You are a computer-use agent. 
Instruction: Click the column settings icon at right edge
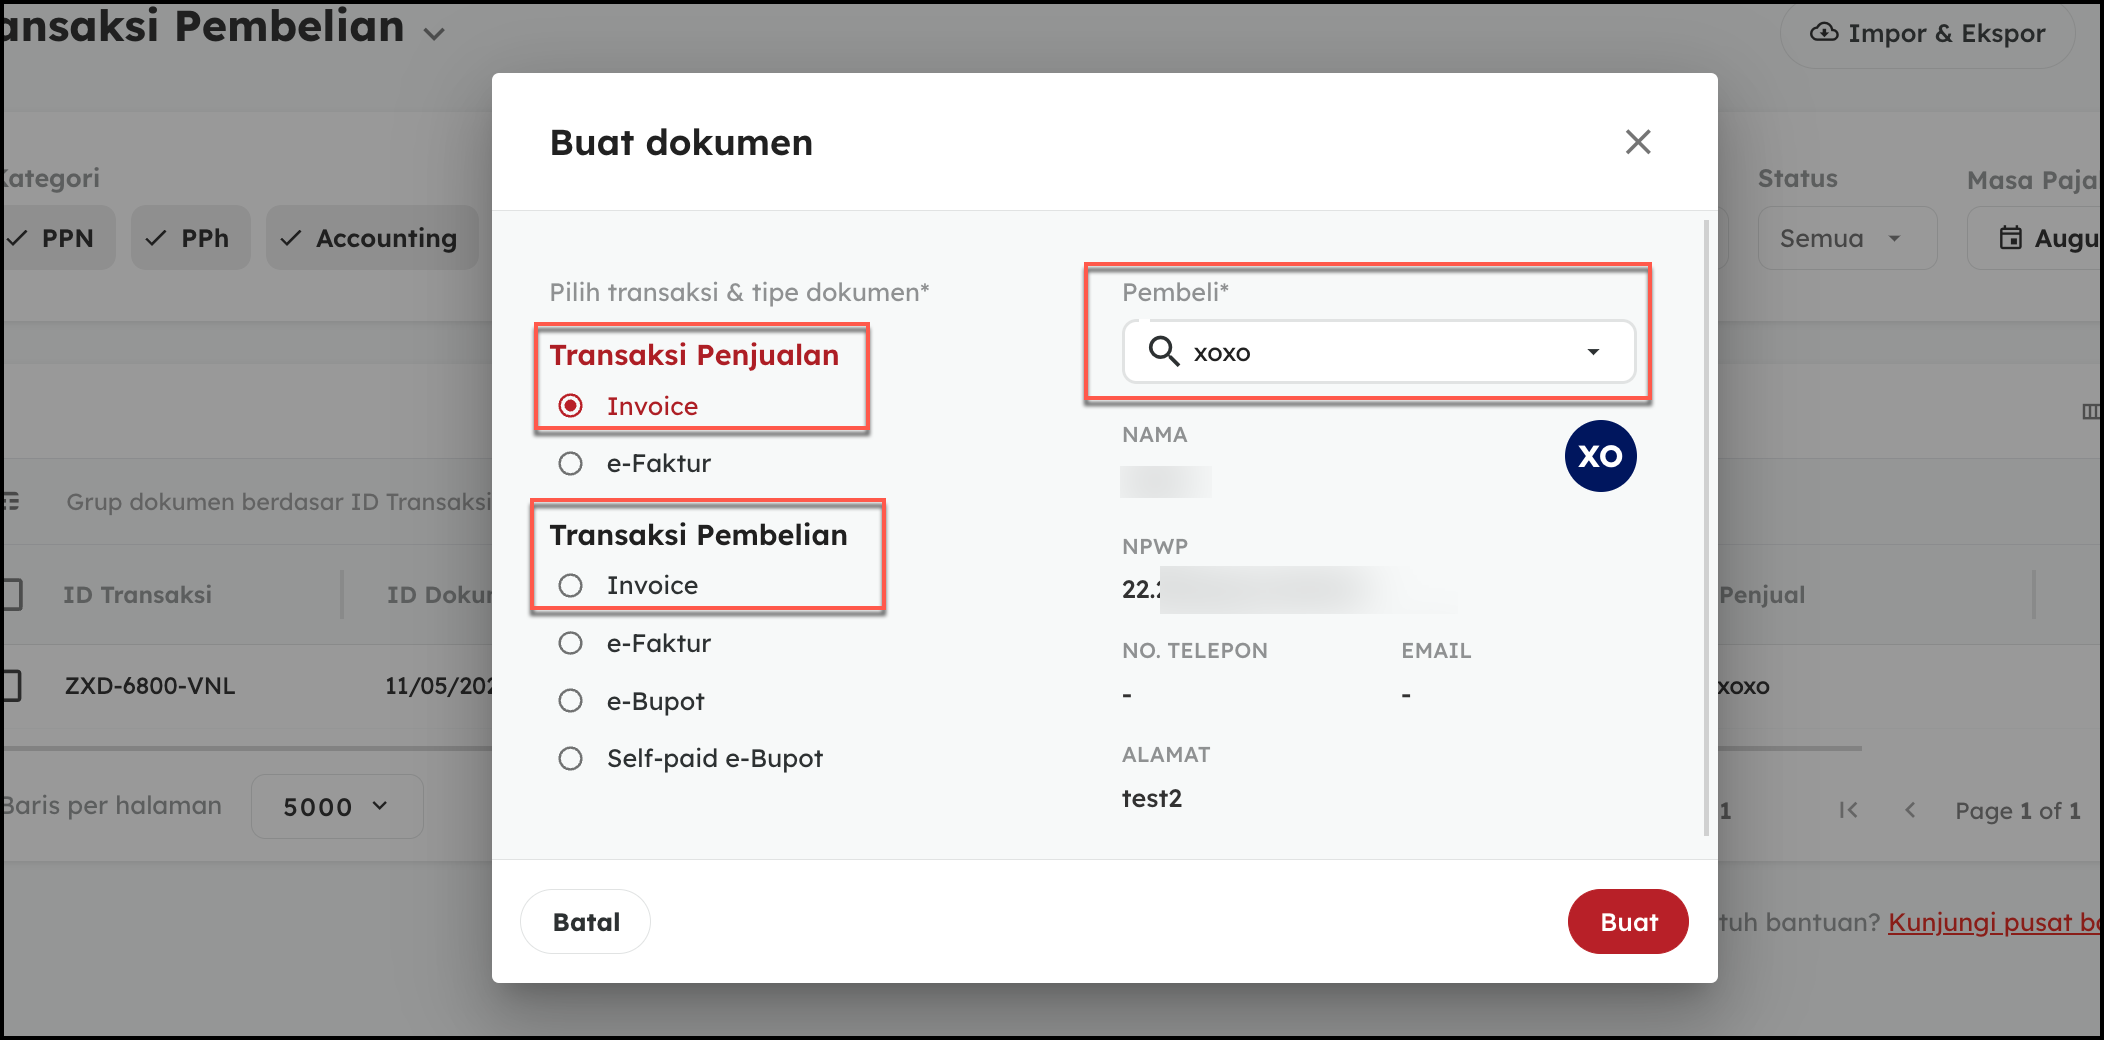click(x=2090, y=412)
